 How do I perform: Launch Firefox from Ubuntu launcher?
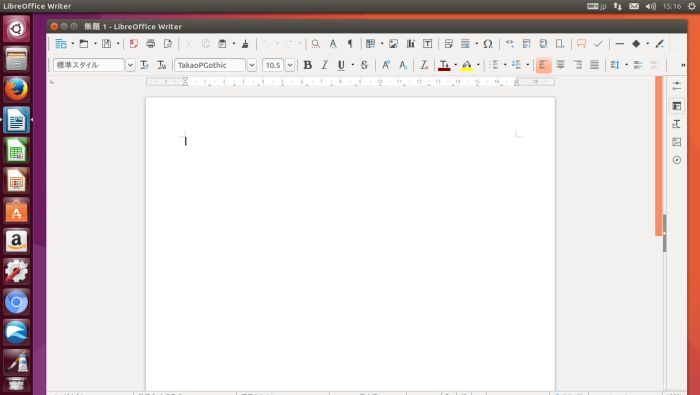click(x=17, y=89)
